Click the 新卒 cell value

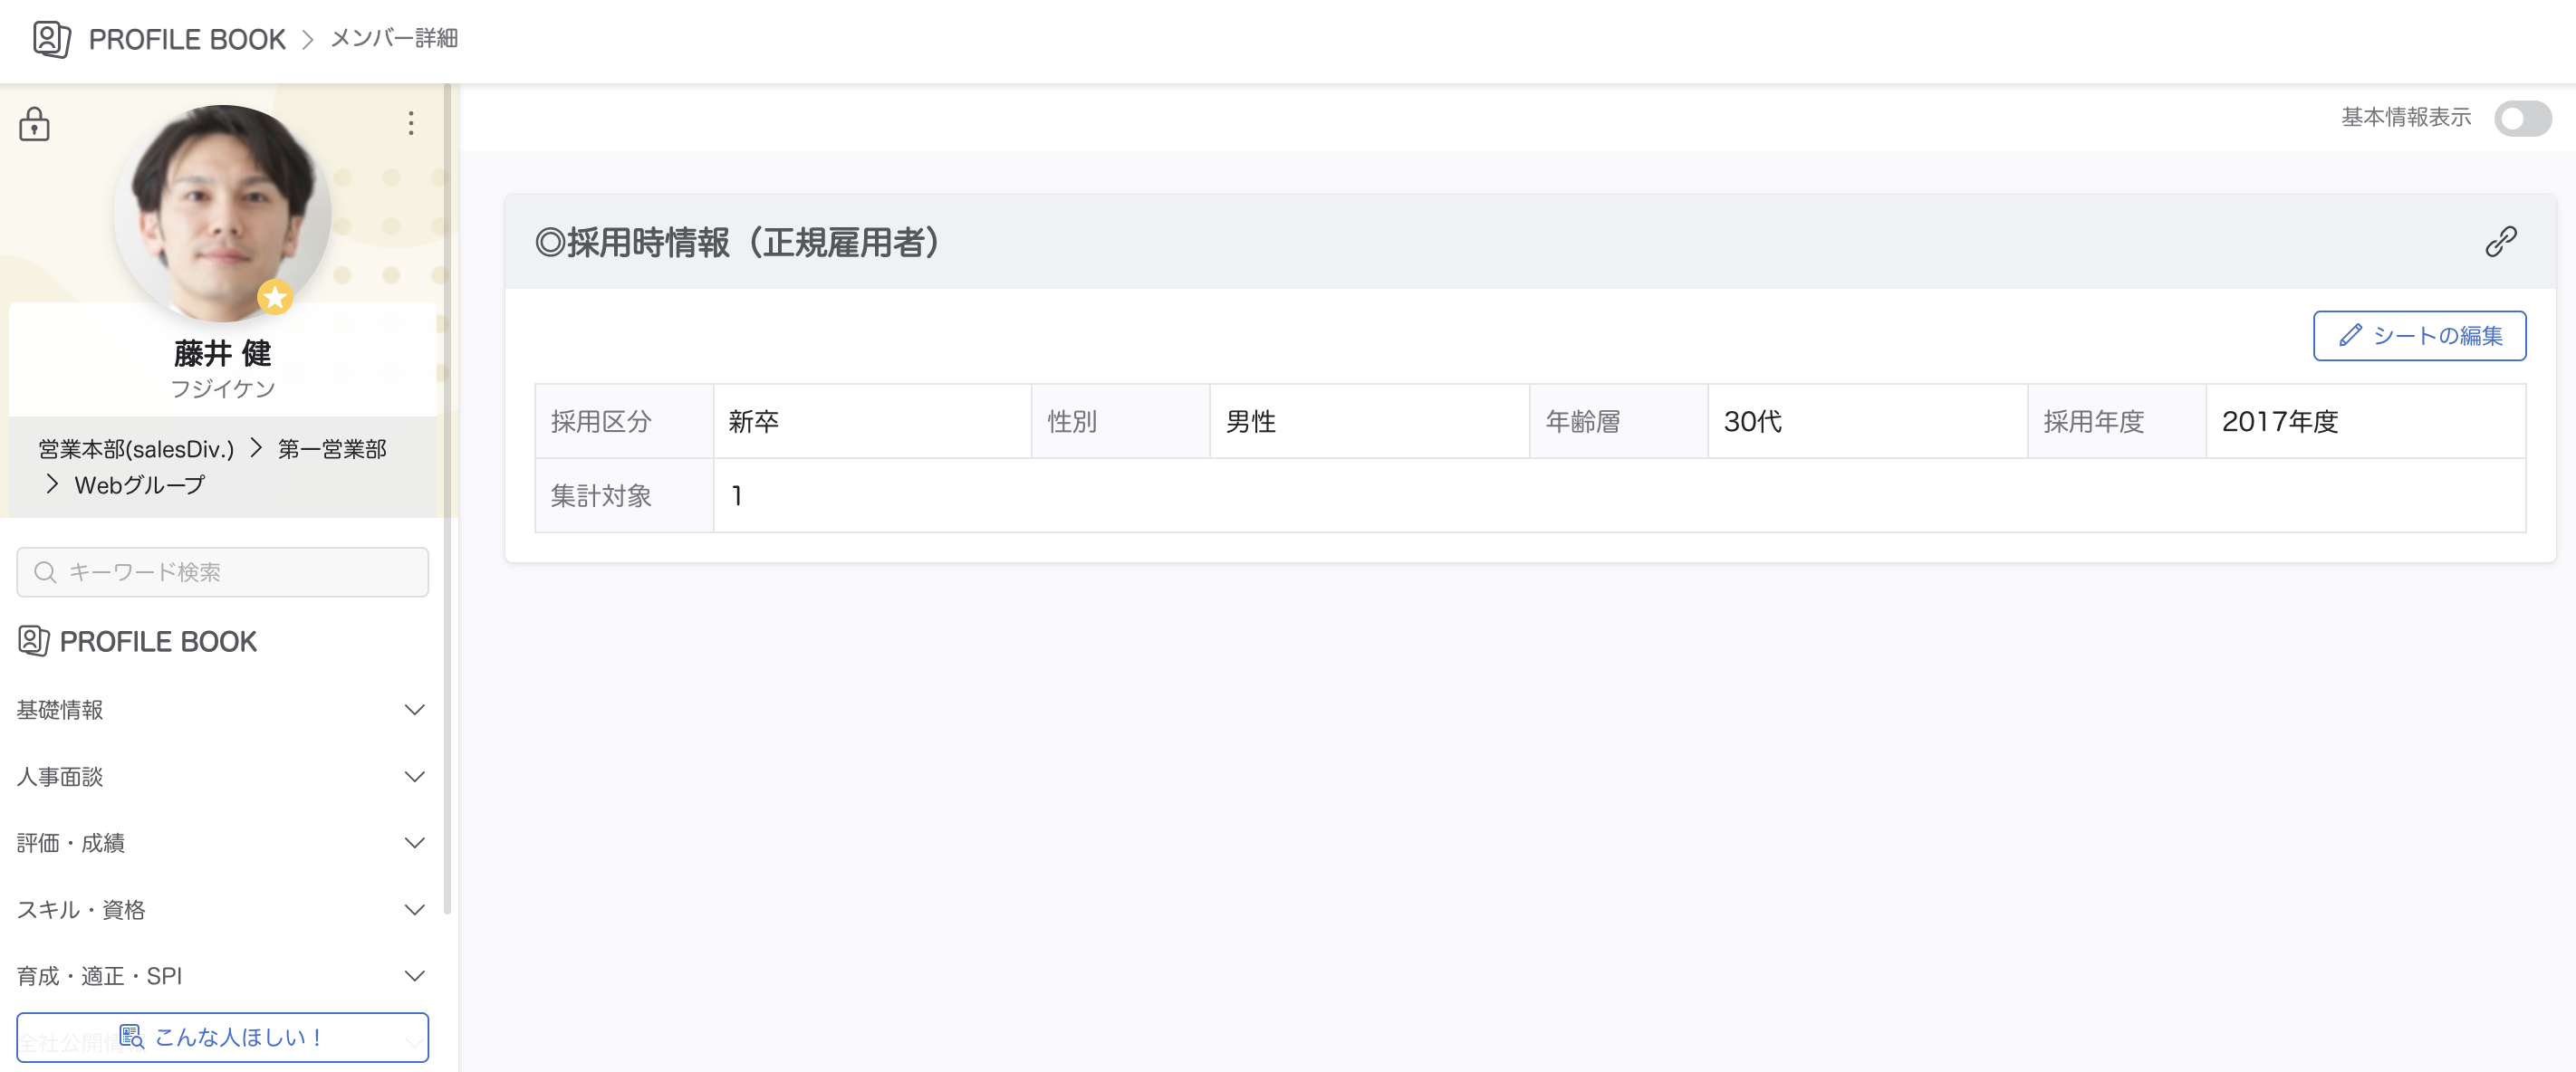click(x=753, y=421)
